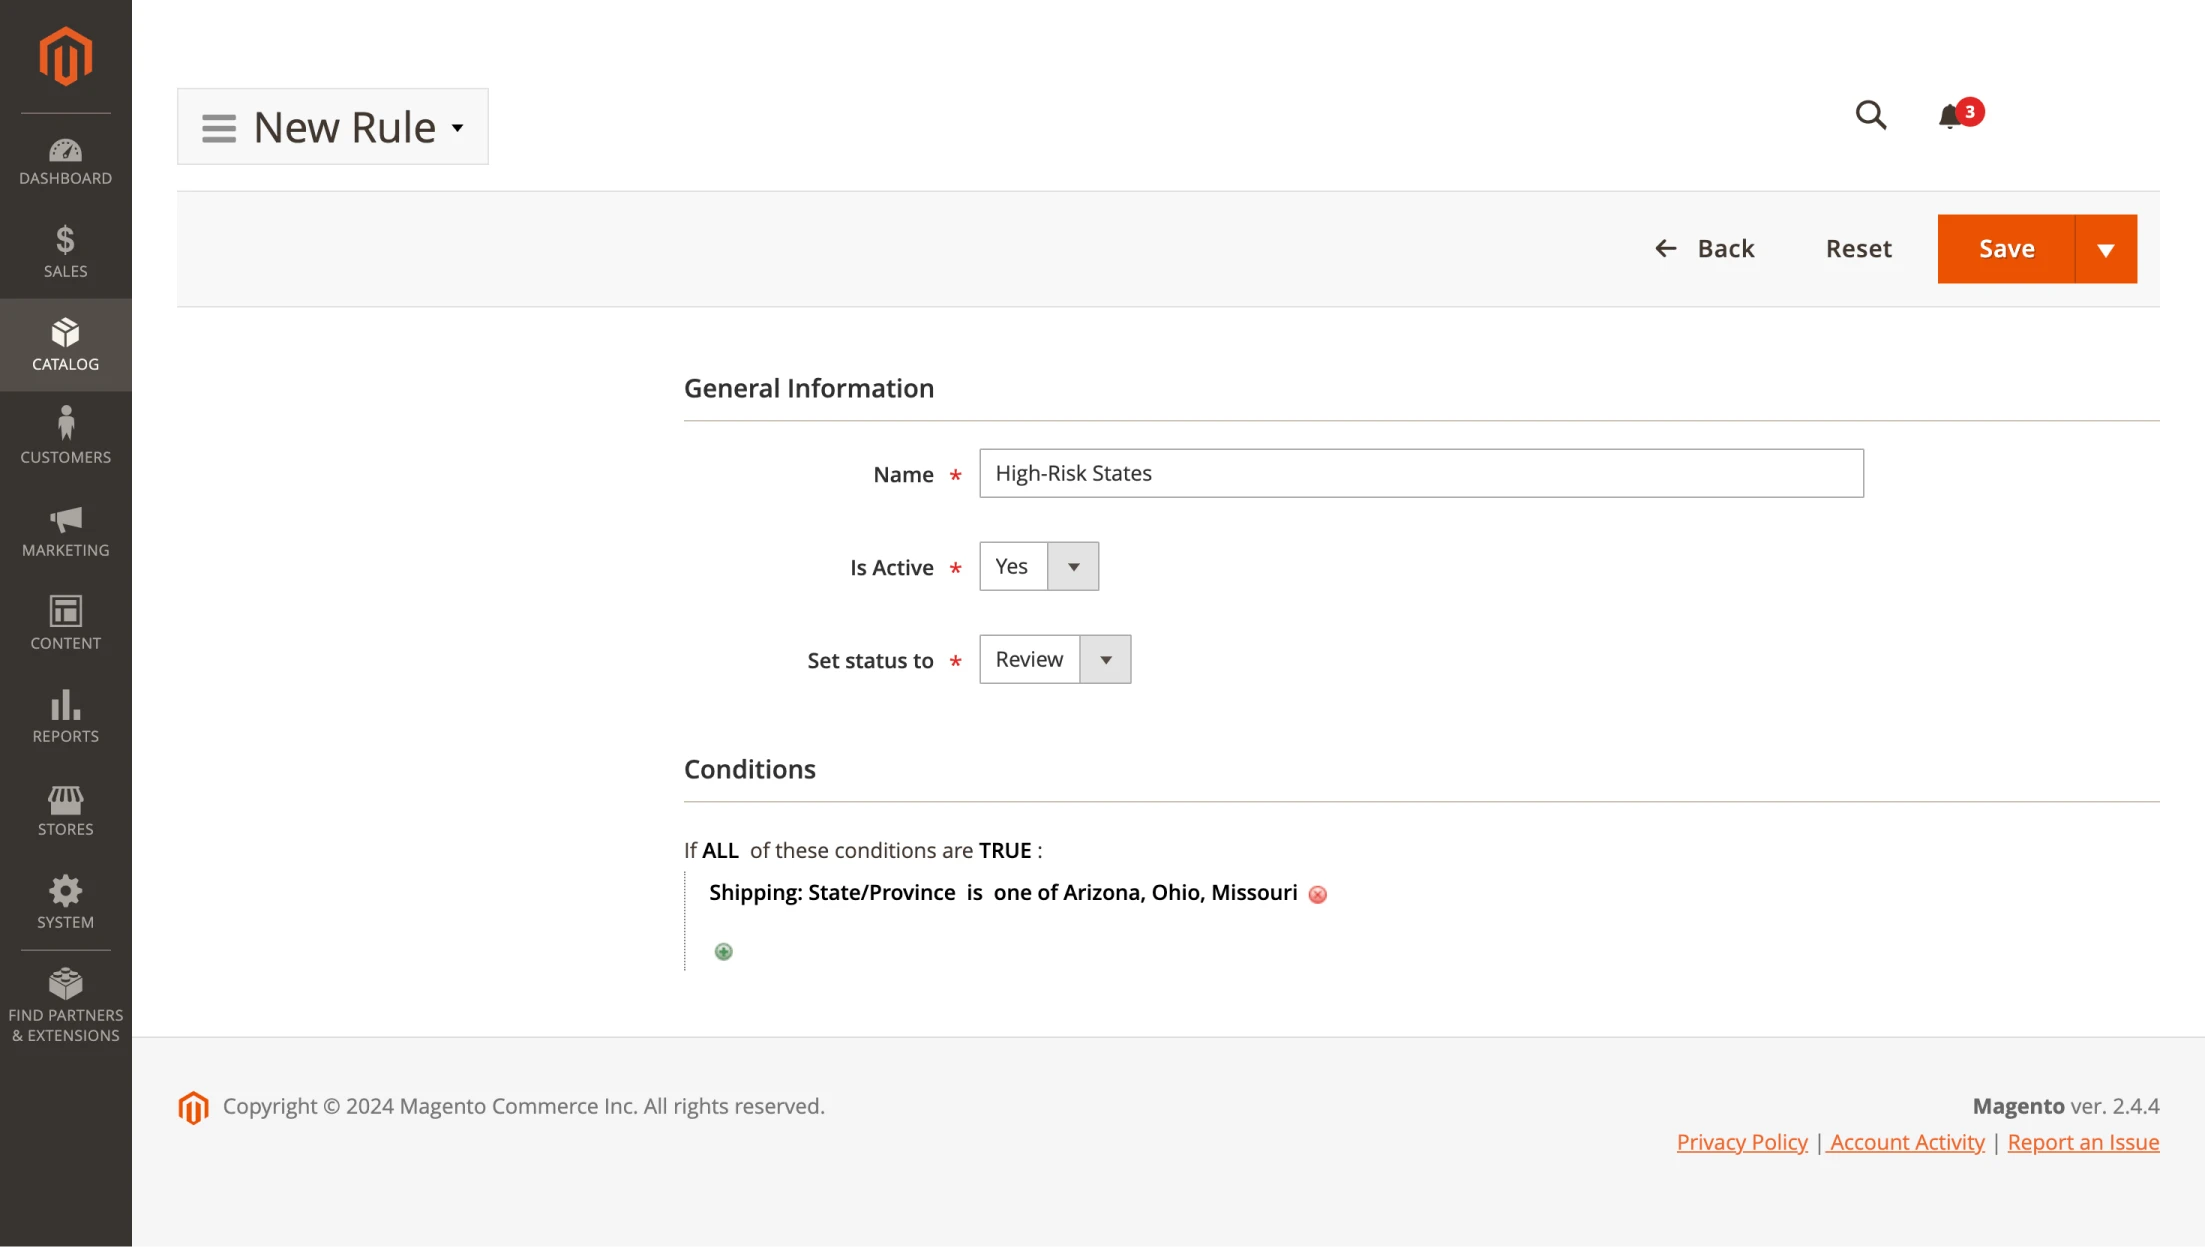Open the New Rule title menu

(x=333, y=127)
